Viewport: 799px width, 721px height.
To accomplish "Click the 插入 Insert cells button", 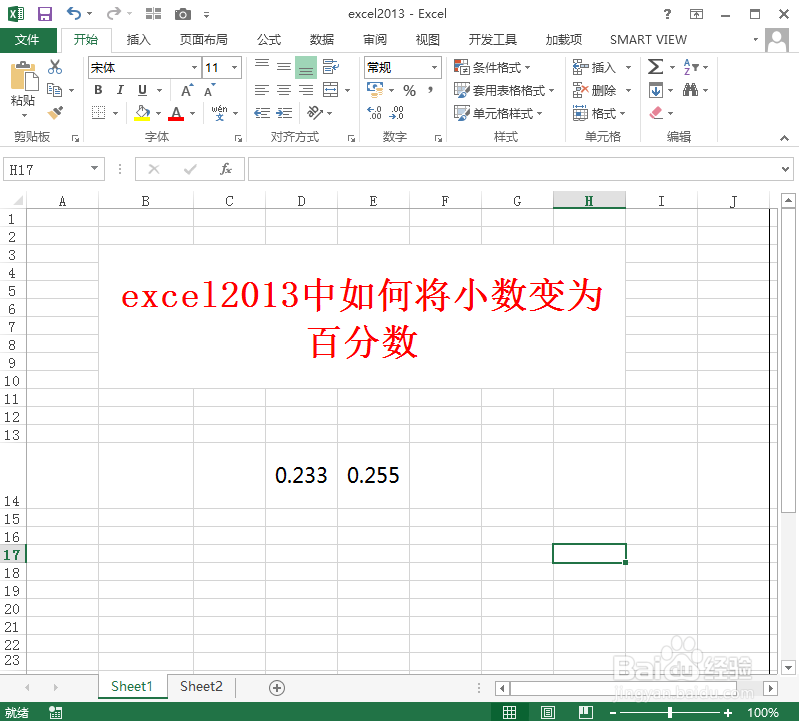I will pyautogui.click(x=594, y=67).
